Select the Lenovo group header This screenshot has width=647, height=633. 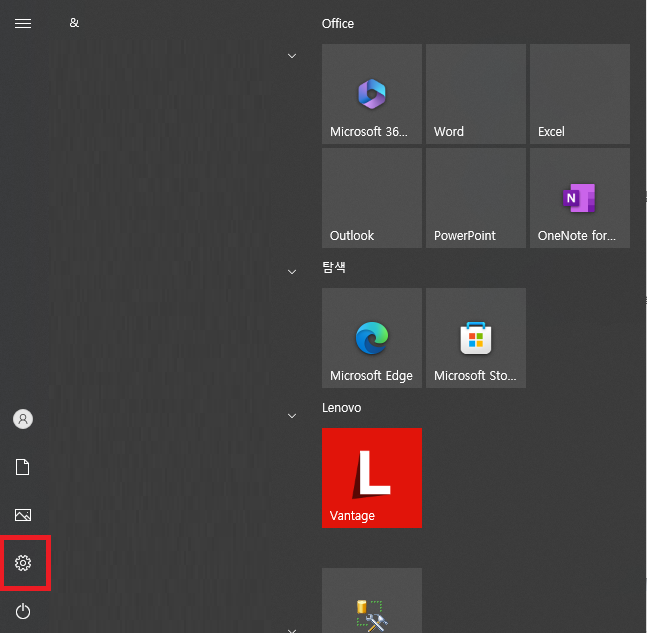[x=341, y=408]
